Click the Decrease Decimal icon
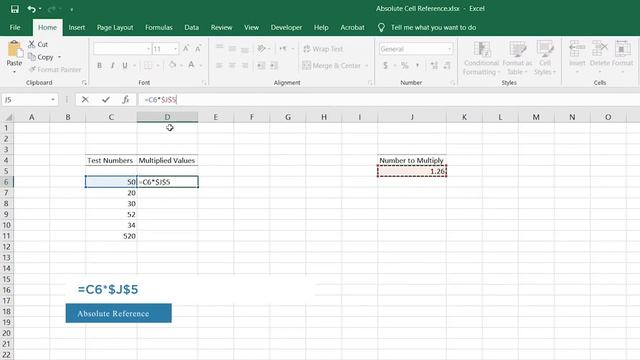The width and height of the screenshot is (640, 360). point(447,65)
